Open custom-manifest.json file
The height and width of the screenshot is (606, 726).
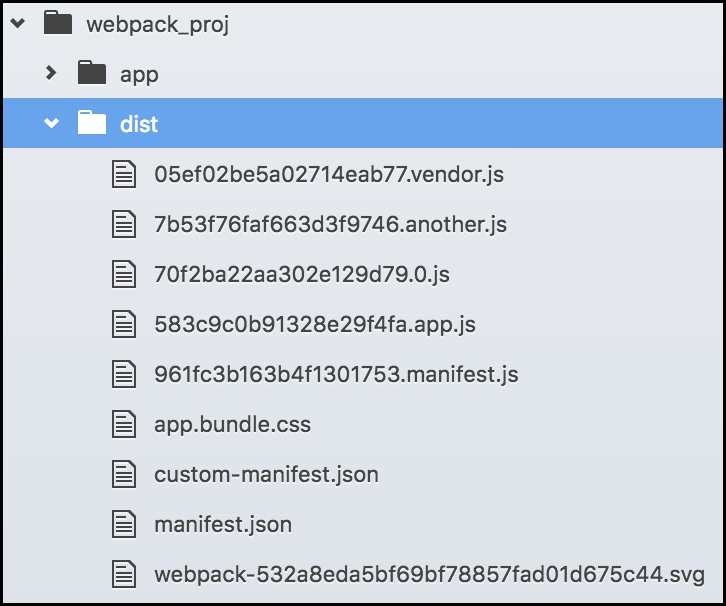pos(266,474)
